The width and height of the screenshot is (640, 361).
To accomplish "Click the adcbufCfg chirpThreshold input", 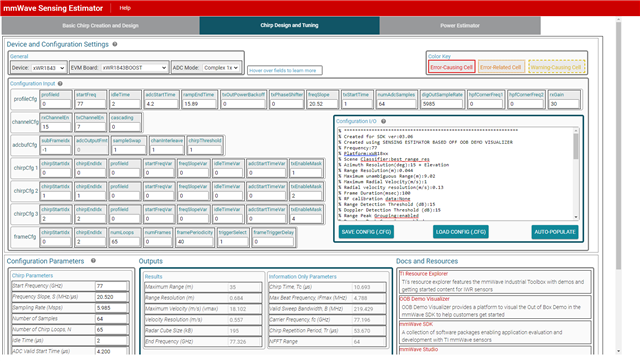I will (x=204, y=150).
